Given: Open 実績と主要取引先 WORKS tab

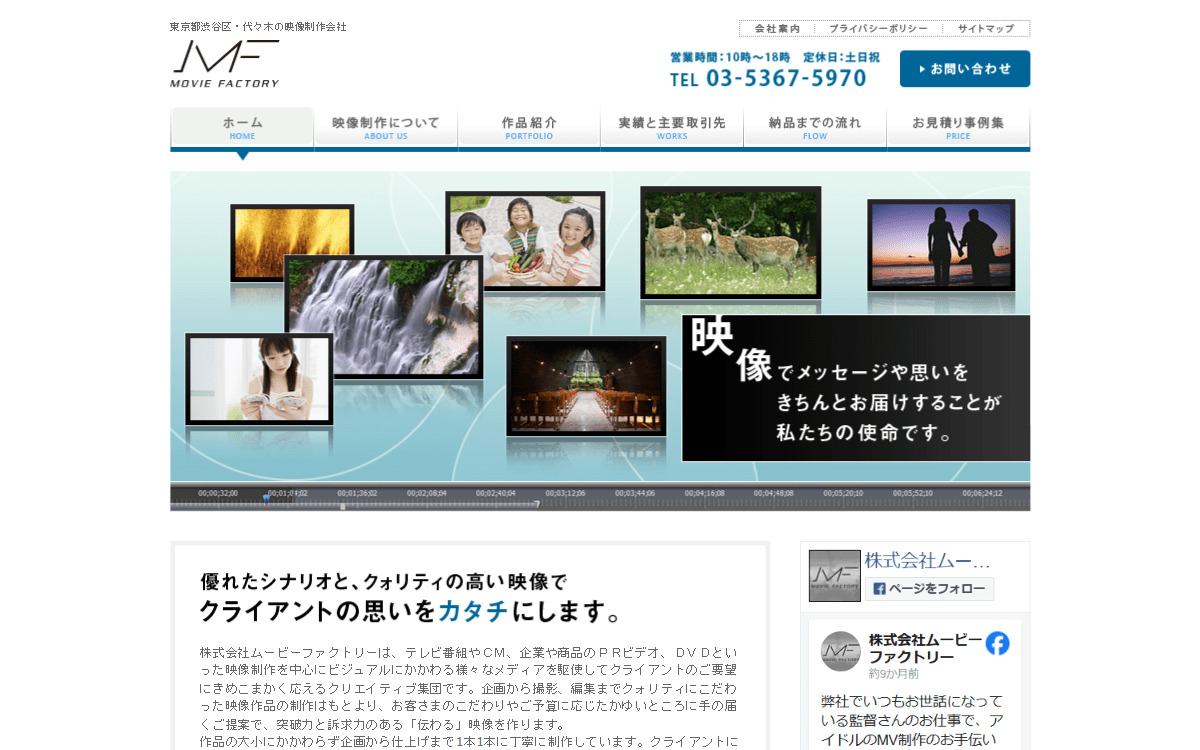Looking at the screenshot, I should click(x=672, y=128).
